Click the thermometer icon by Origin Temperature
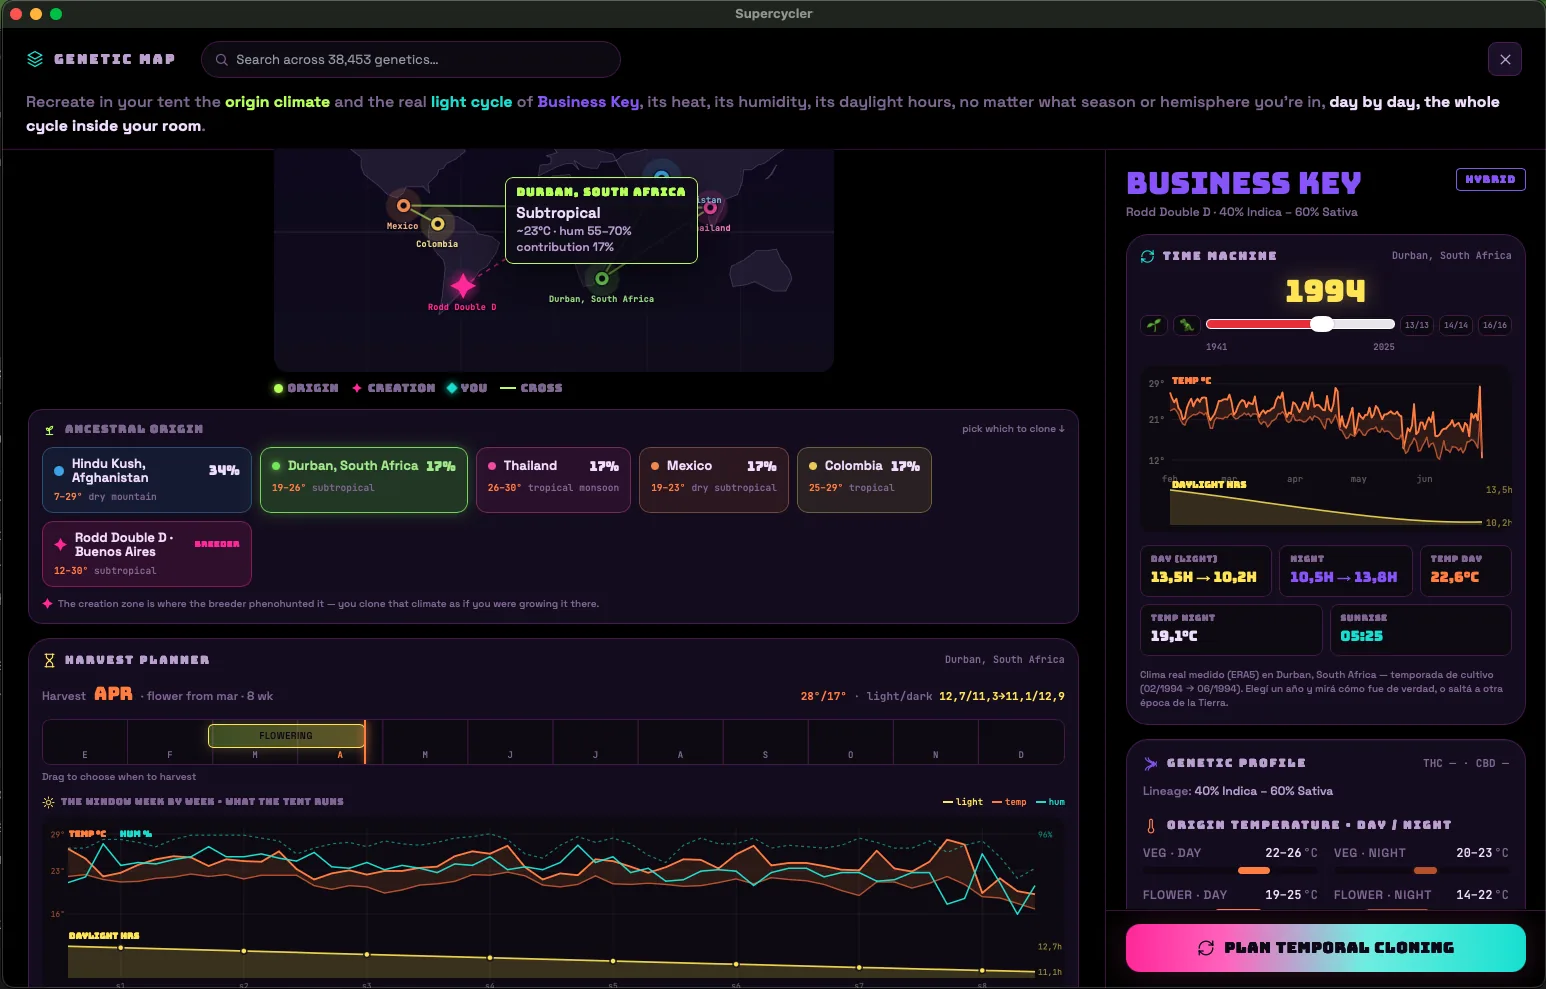Viewport: 1546px width, 989px height. pyautogui.click(x=1151, y=826)
